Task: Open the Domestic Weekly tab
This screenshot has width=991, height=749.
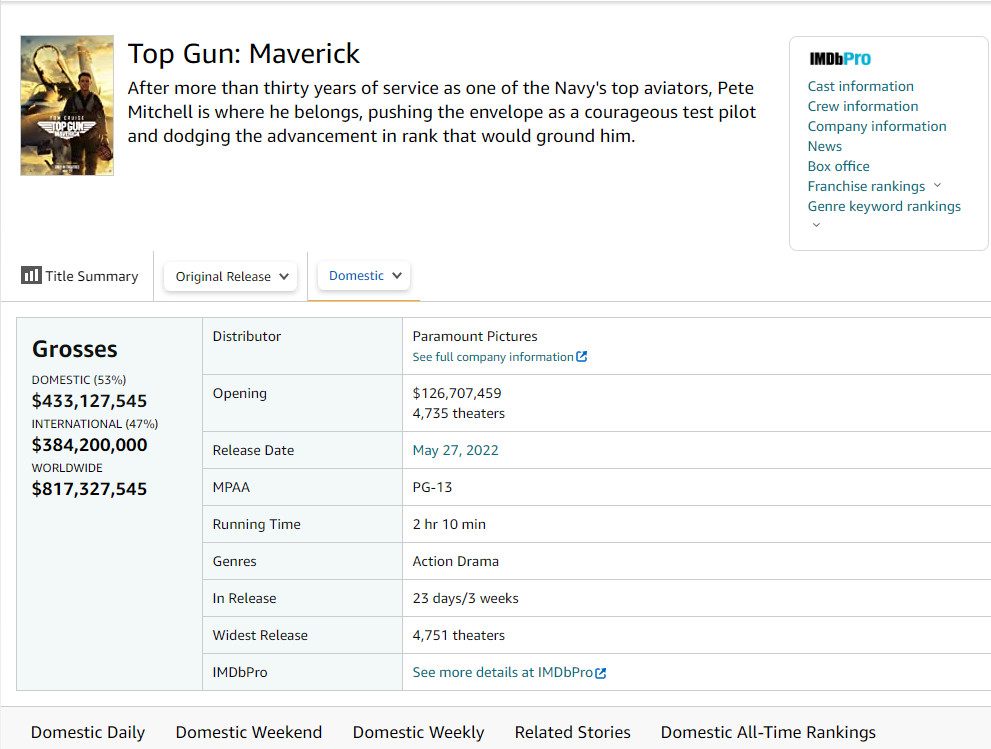Action: [x=418, y=732]
